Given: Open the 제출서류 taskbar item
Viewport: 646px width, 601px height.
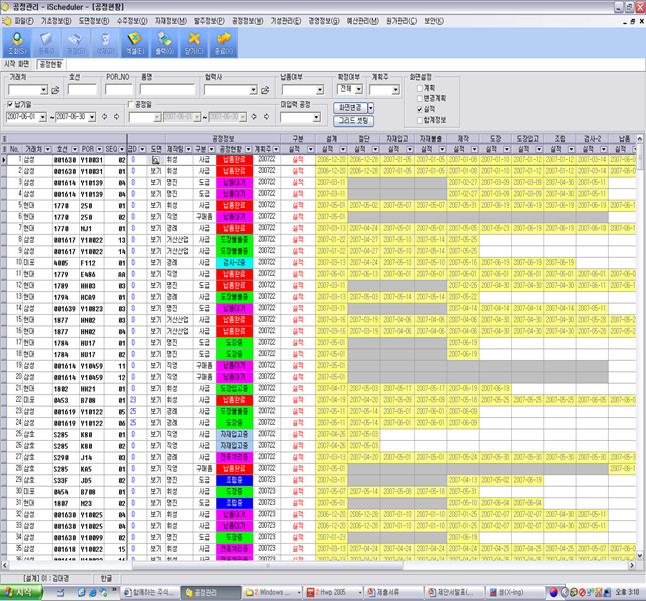Looking at the screenshot, I should pos(394,592).
